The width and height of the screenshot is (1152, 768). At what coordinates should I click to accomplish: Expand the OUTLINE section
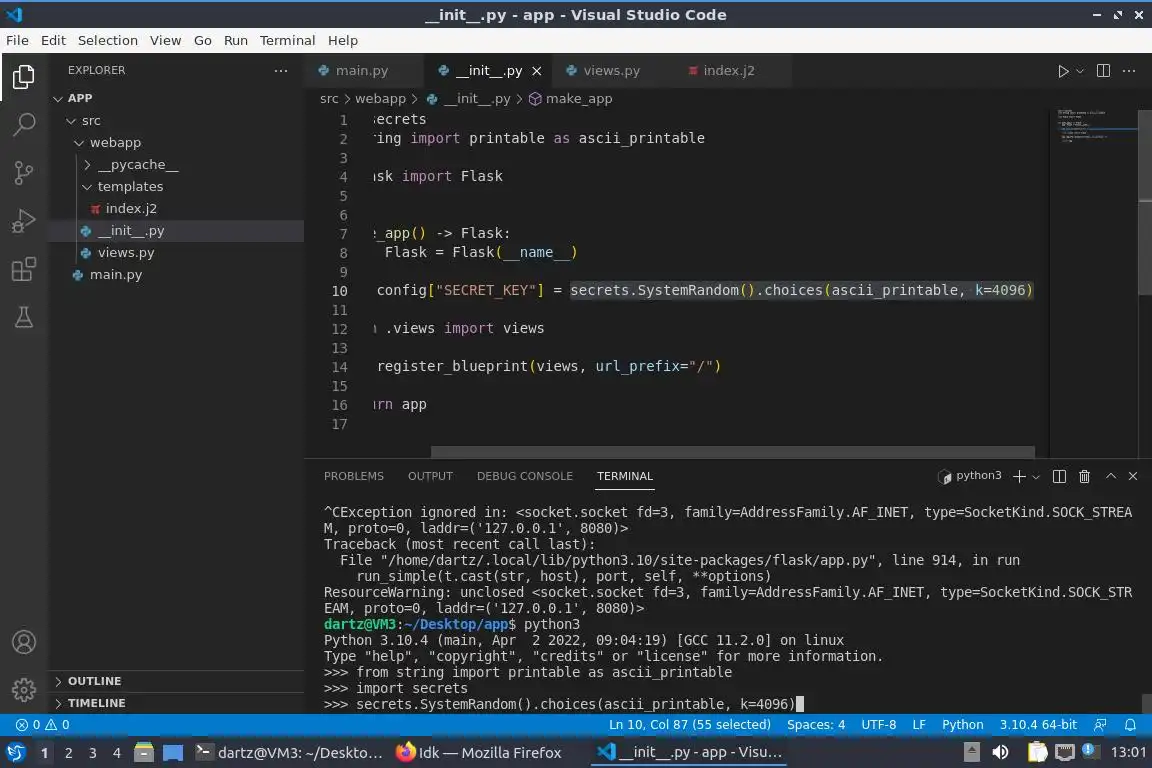pyautogui.click(x=176, y=681)
